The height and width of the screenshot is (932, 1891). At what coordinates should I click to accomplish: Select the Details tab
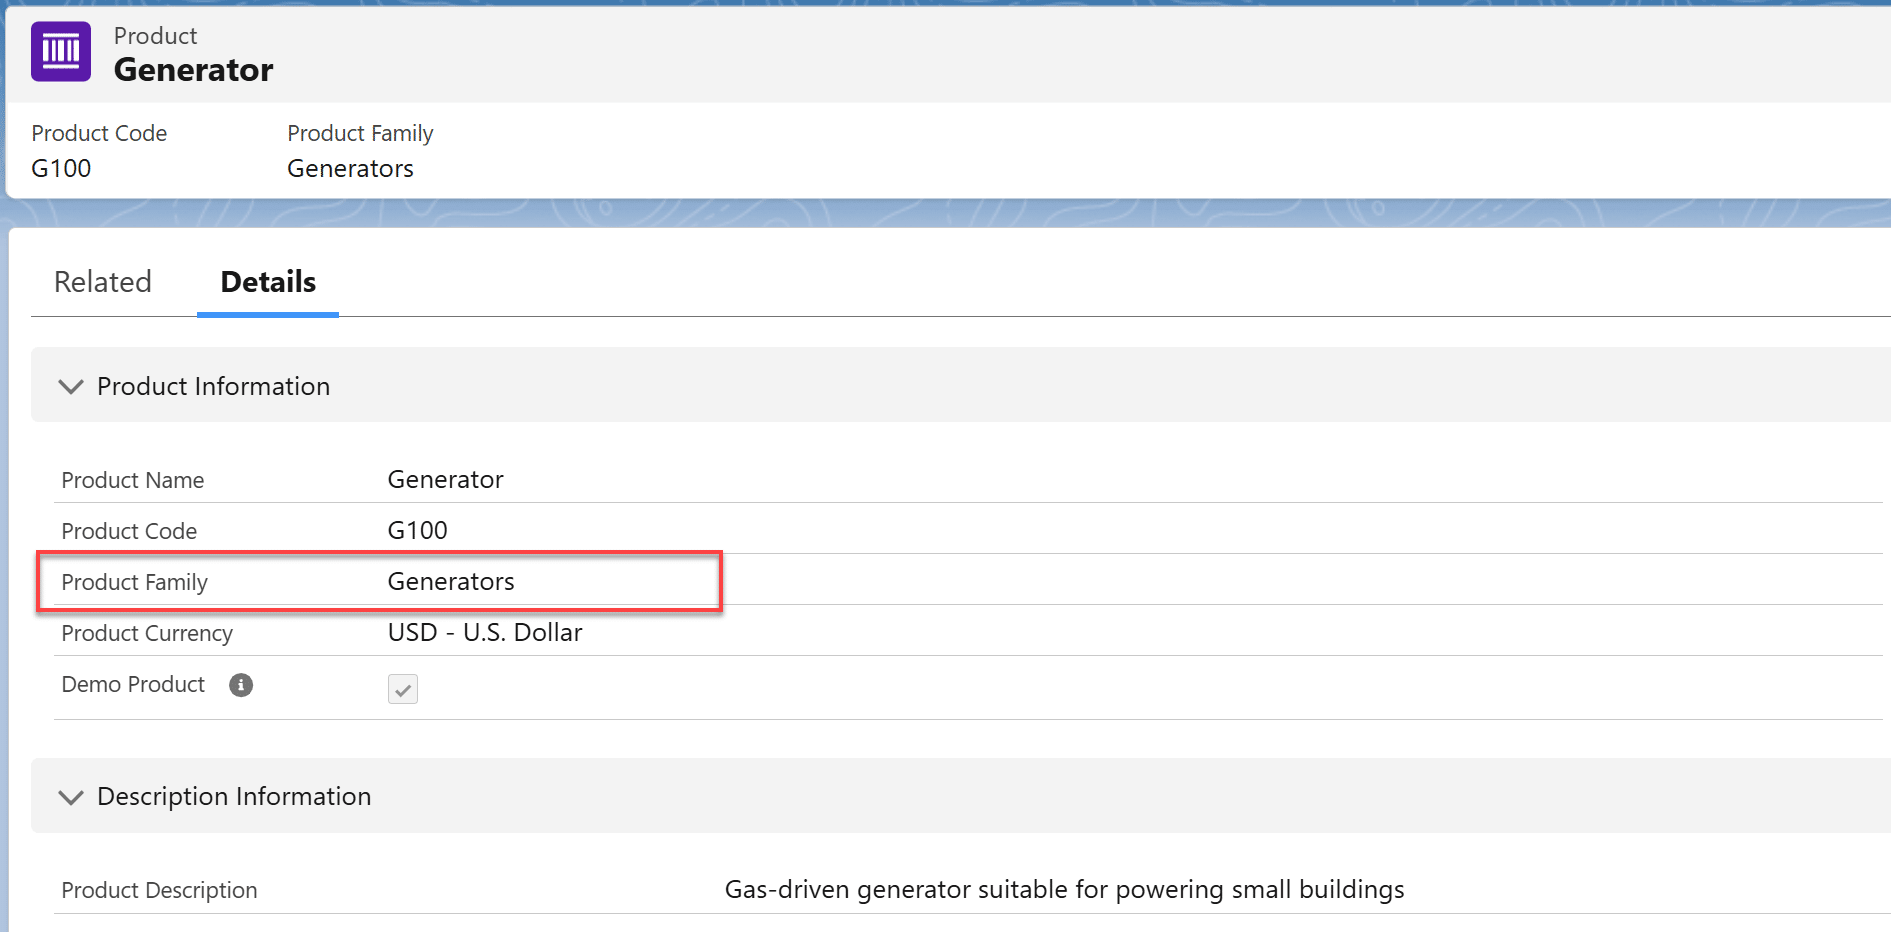[268, 282]
